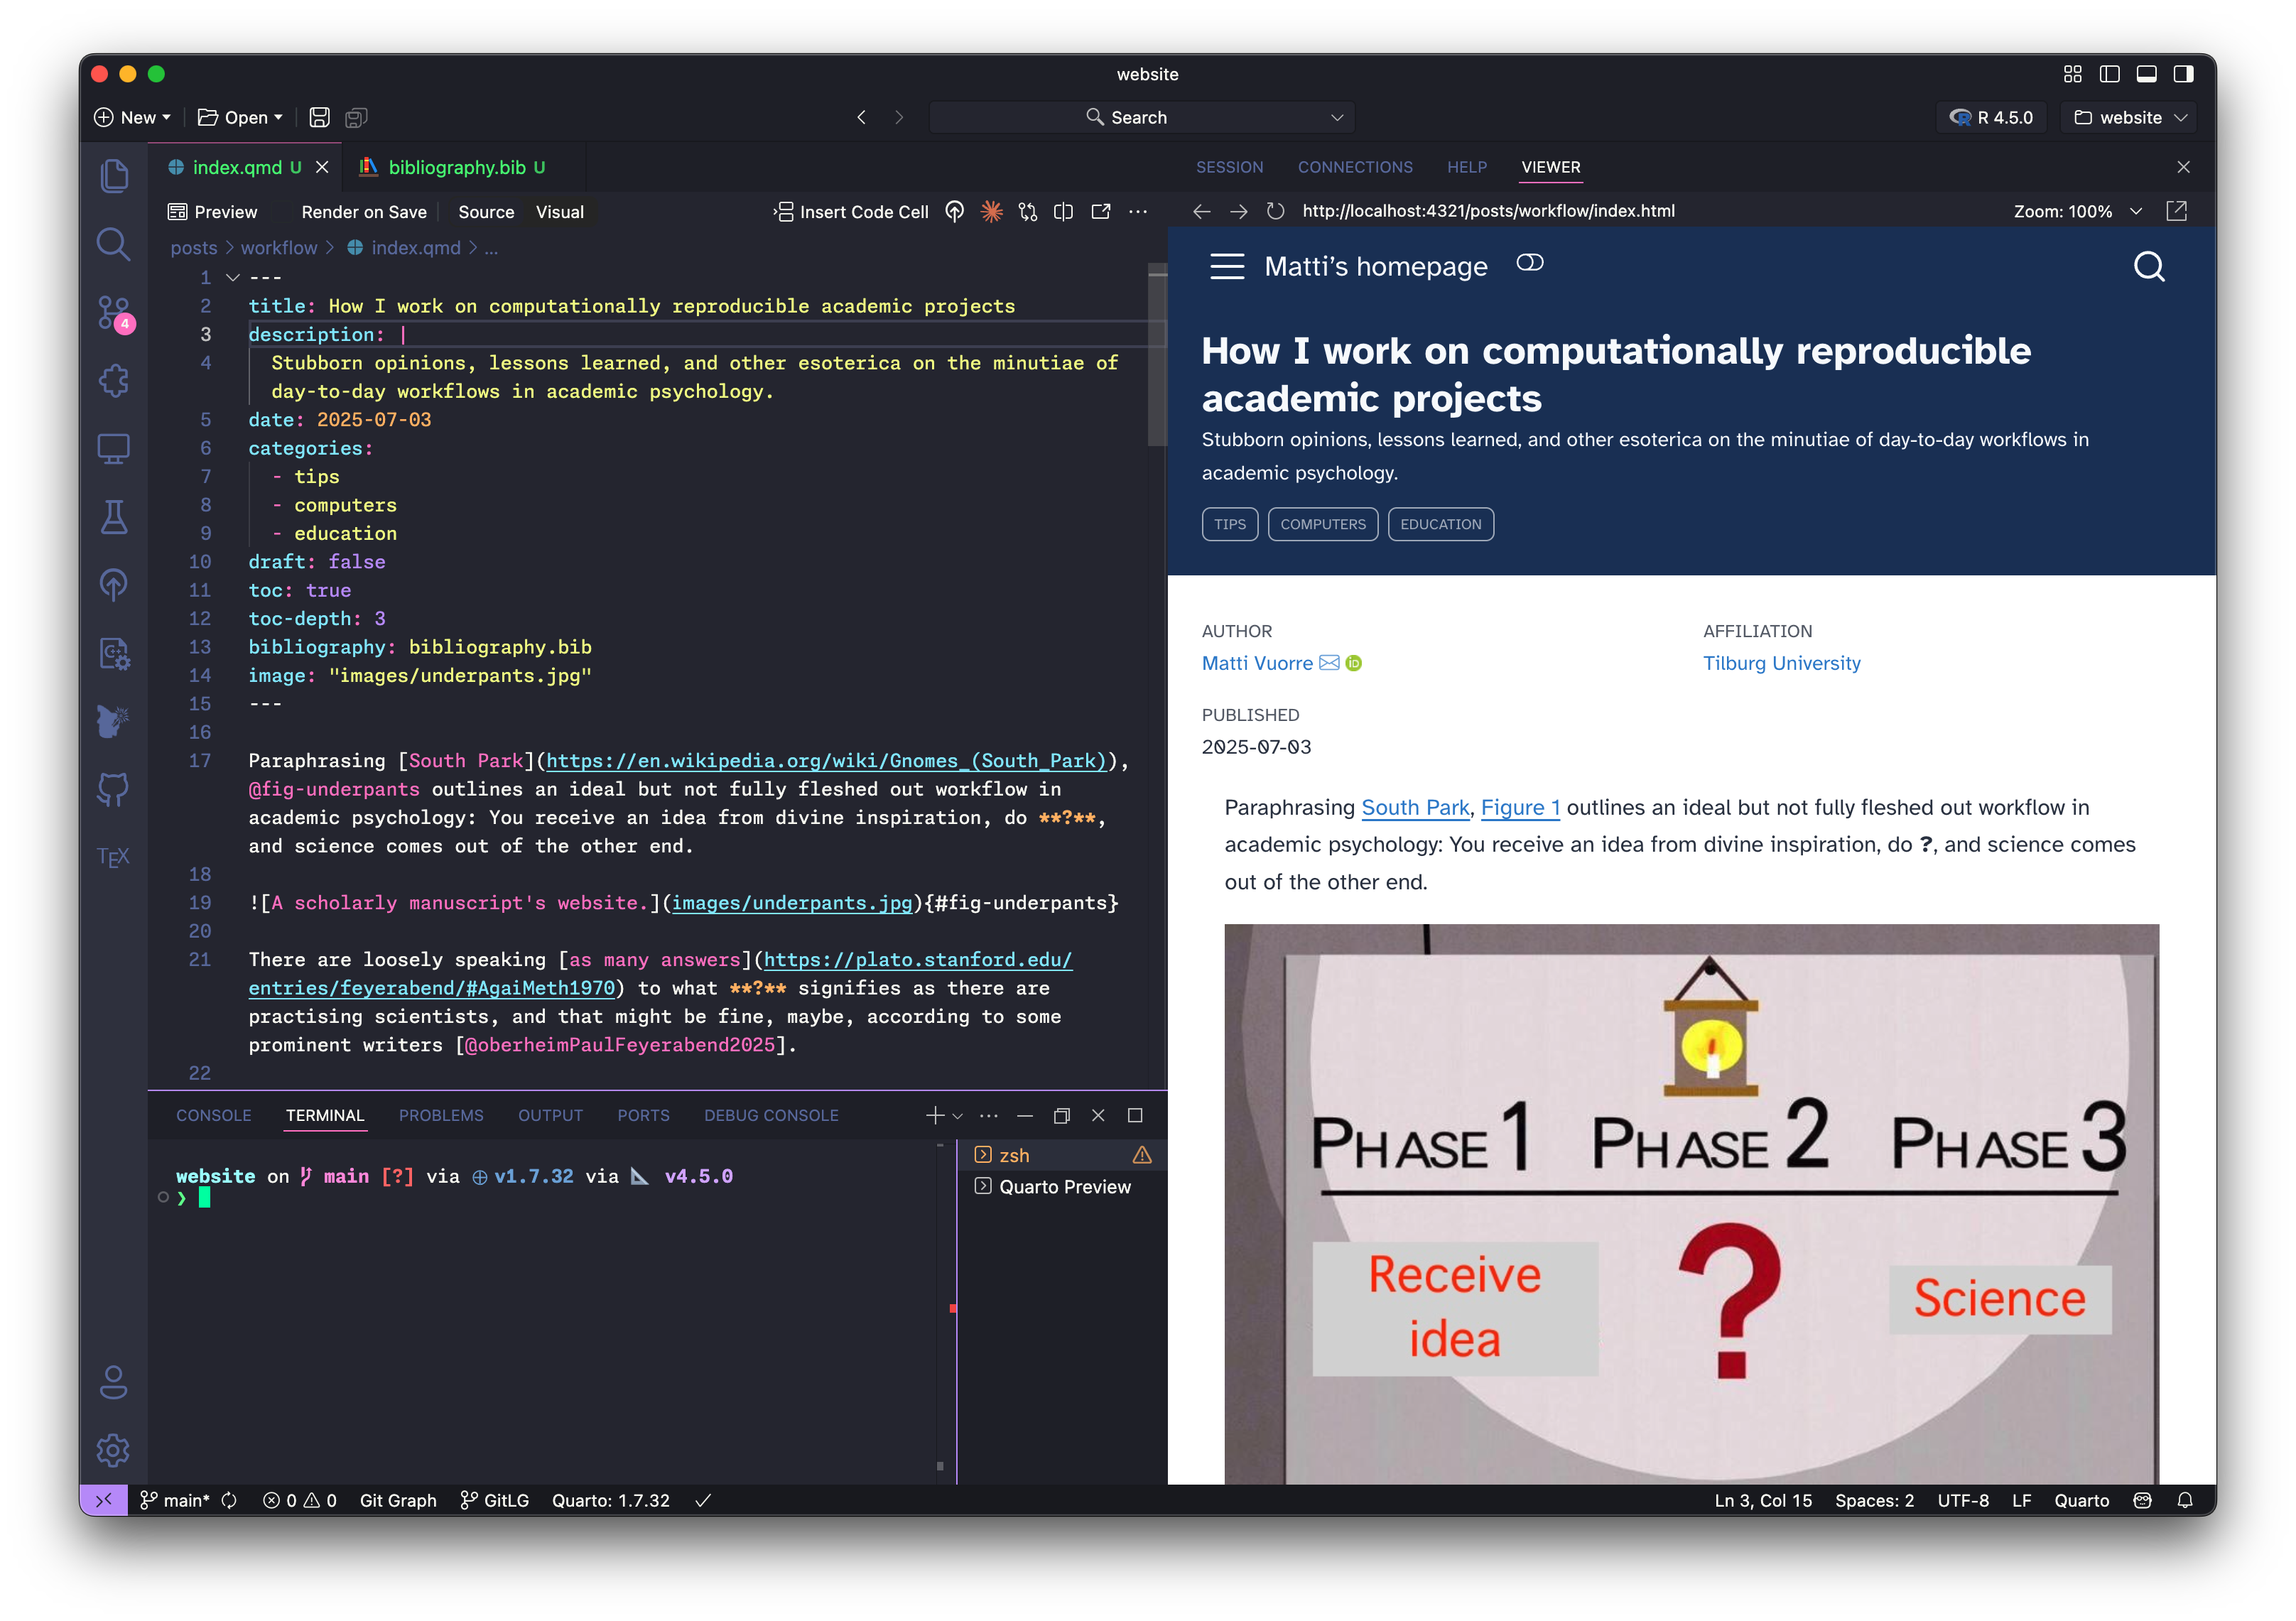
Task: Expand the breadcrumb ellipsis after index.qmd
Action: click(x=491, y=248)
